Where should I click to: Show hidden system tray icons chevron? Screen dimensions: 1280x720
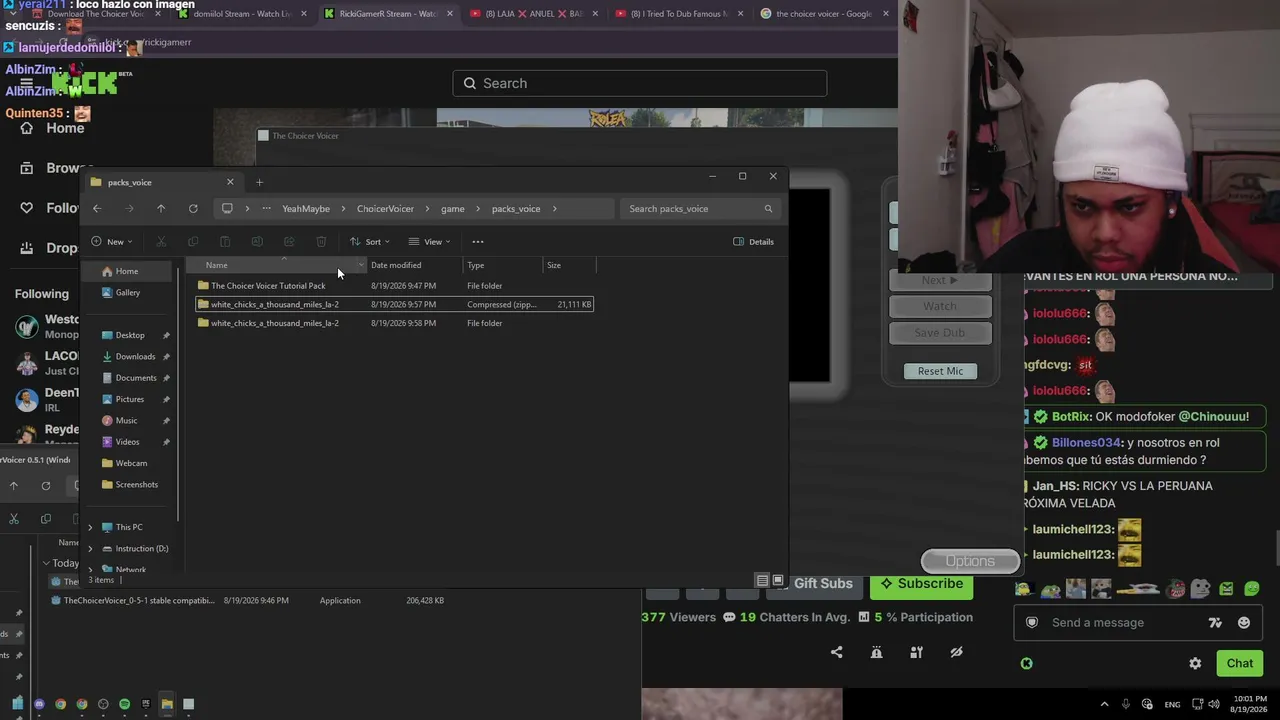(1104, 704)
